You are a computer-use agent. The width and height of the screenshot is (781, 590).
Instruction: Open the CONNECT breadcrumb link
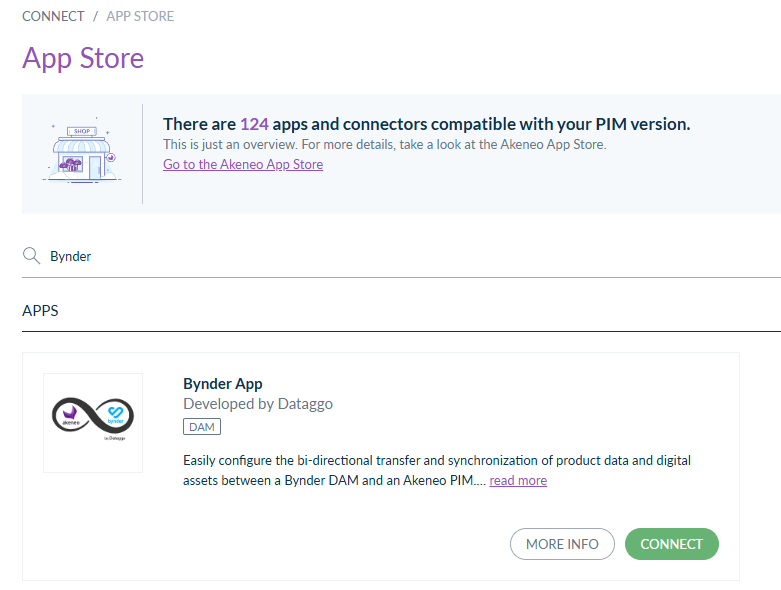click(53, 16)
